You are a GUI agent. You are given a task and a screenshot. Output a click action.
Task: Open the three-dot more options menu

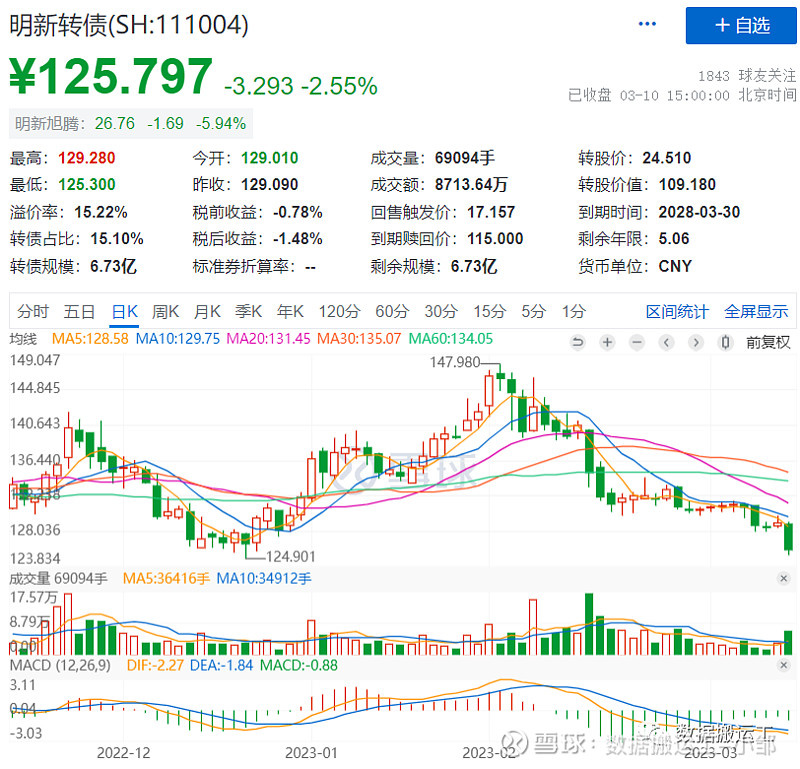click(647, 24)
